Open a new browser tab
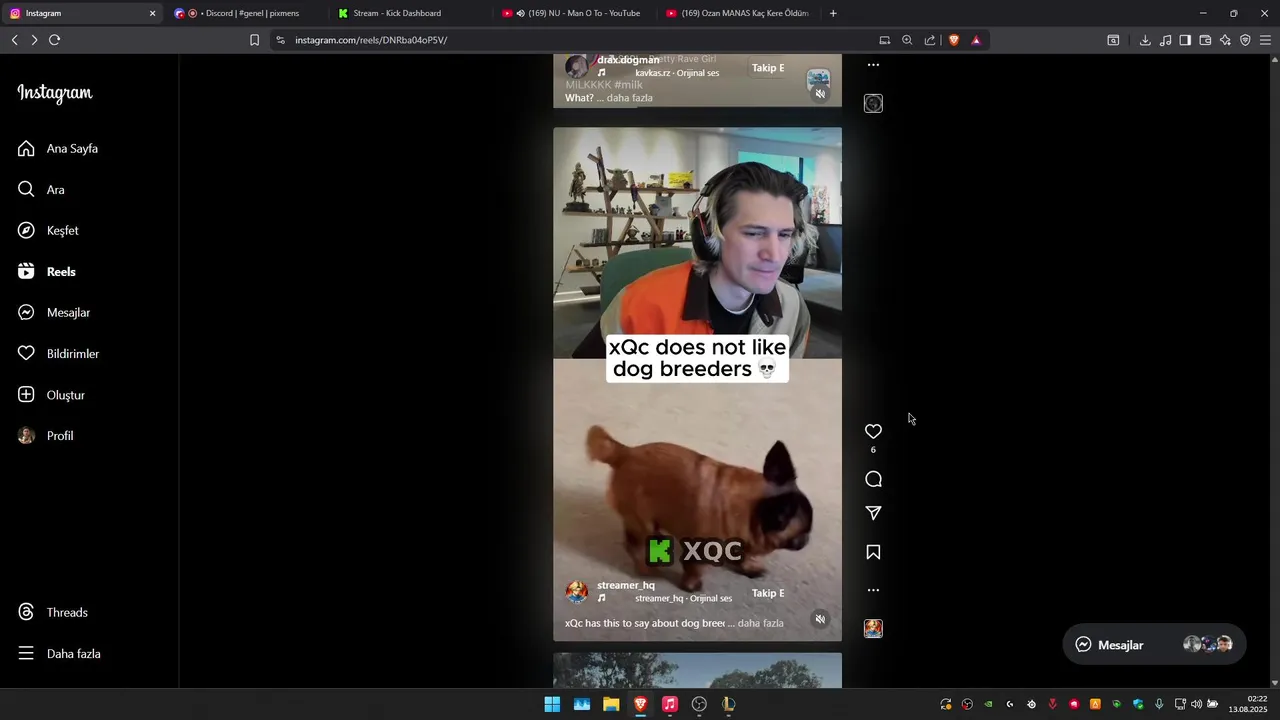 [833, 13]
